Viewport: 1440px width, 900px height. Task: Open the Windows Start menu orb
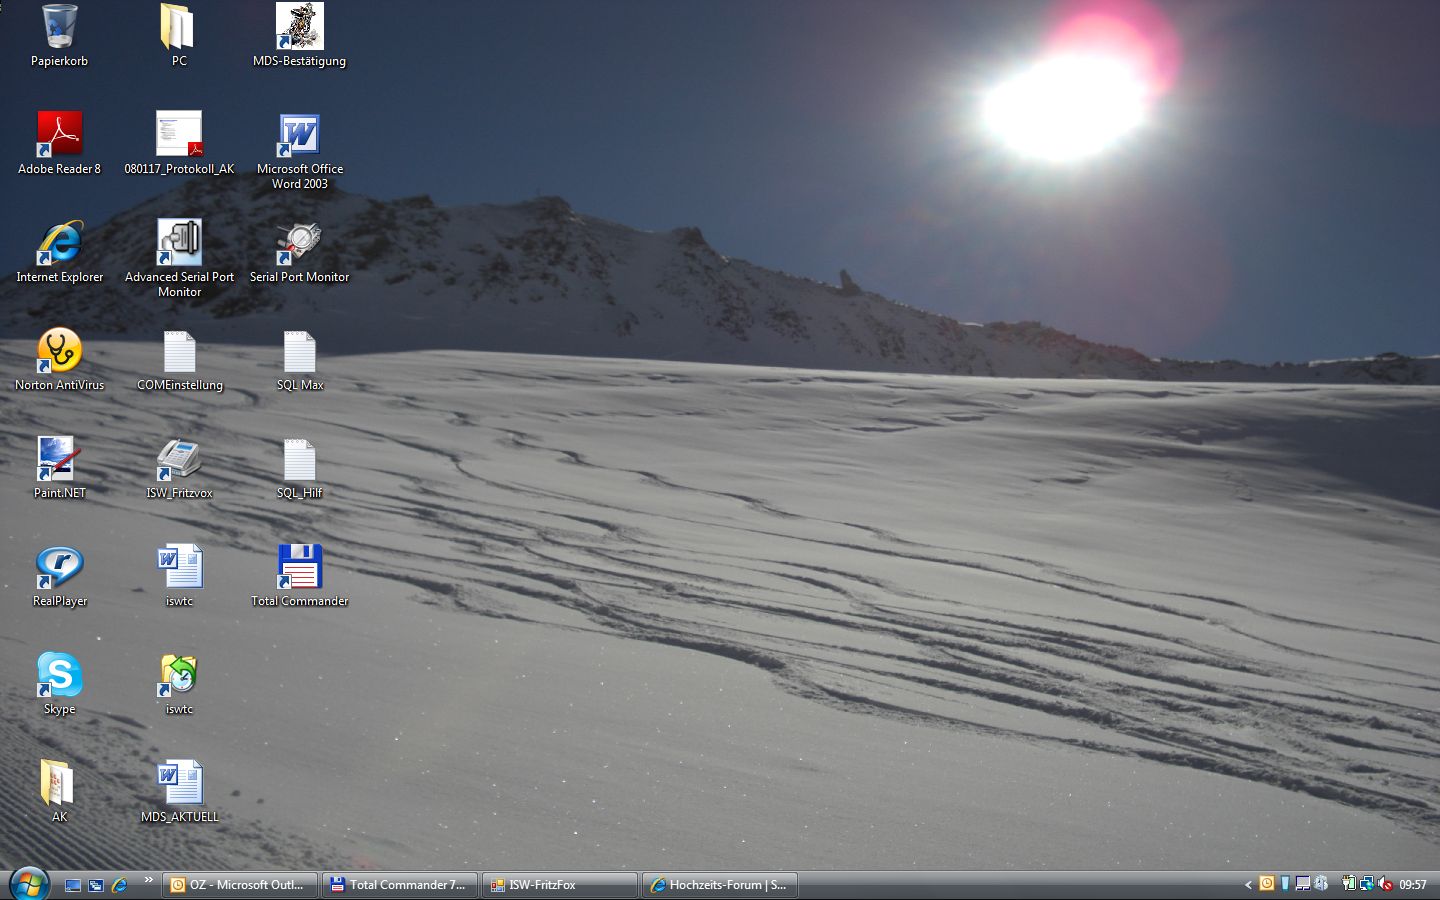(28, 884)
